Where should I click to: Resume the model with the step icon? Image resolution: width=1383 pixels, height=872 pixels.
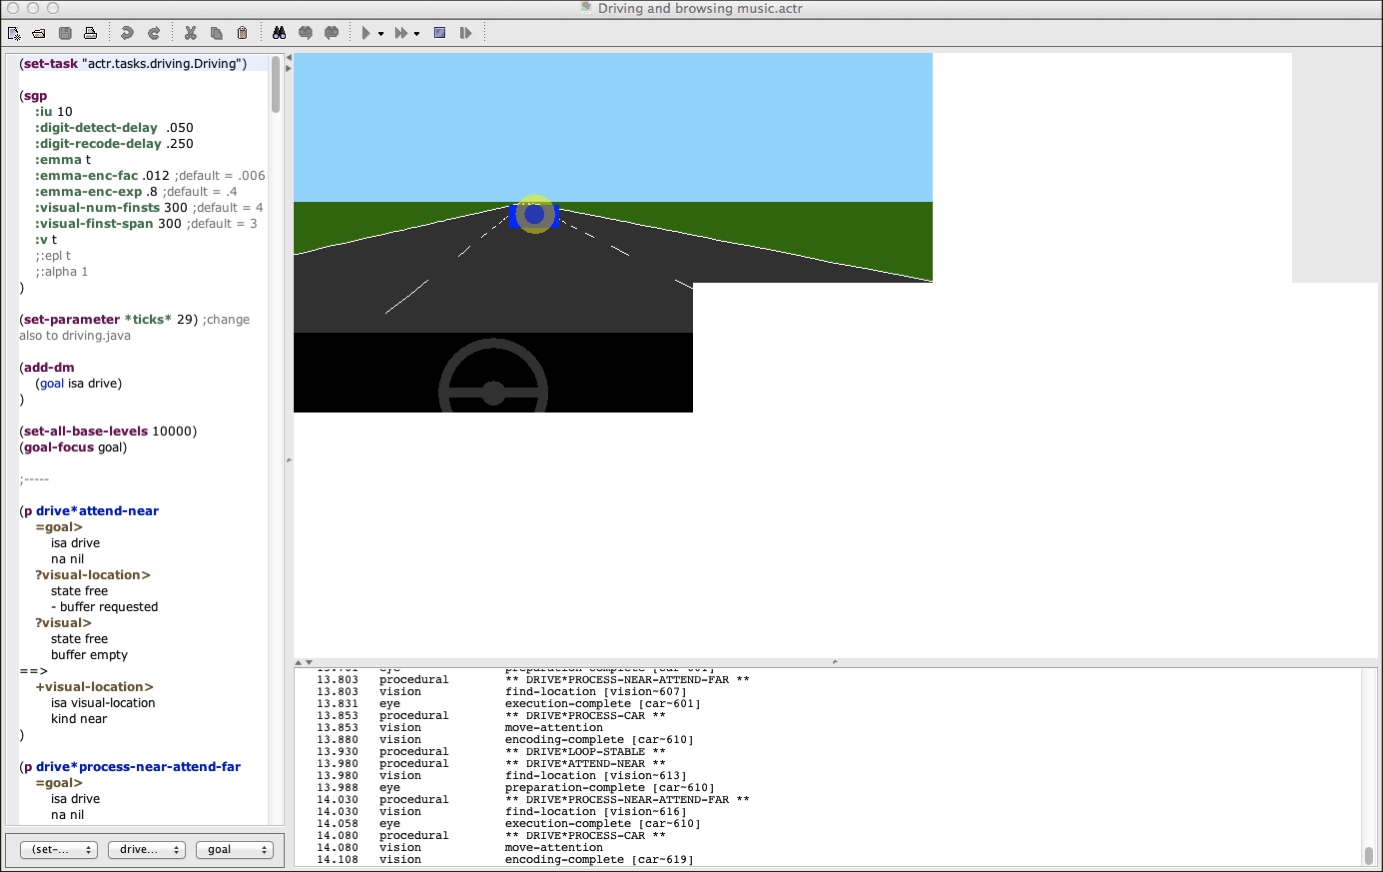(x=465, y=33)
